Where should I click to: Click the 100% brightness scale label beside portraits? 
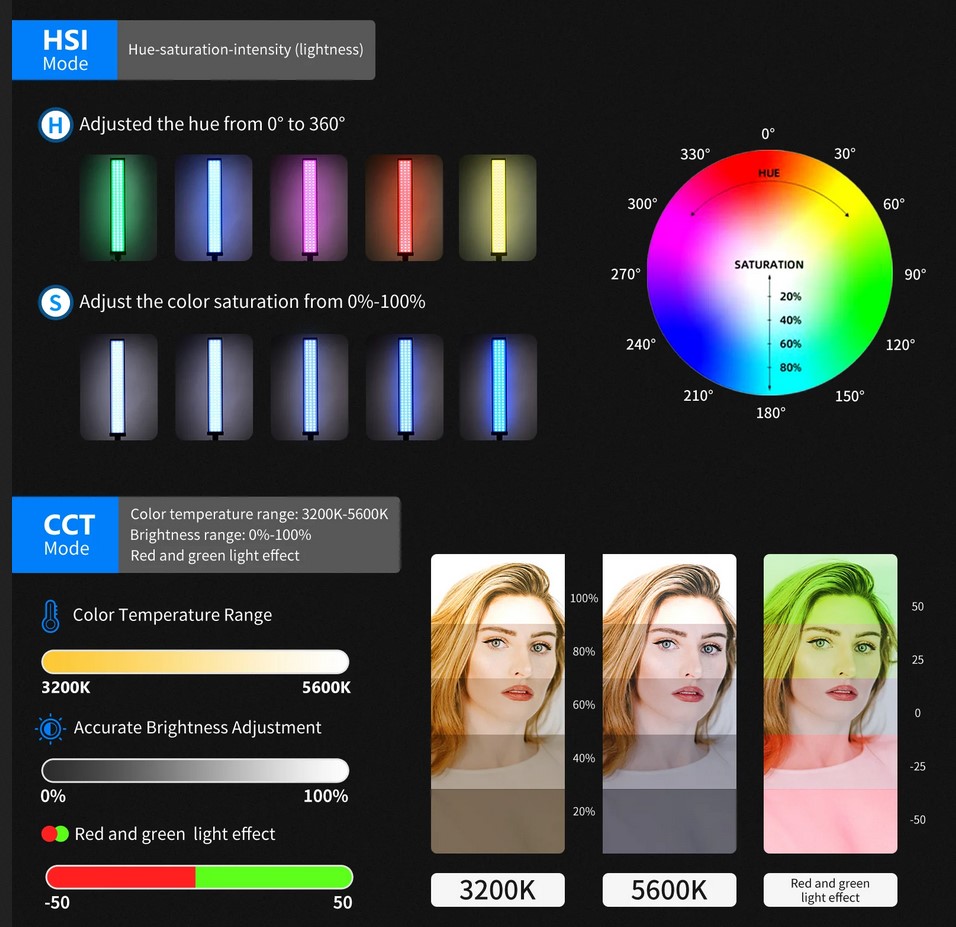[584, 598]
